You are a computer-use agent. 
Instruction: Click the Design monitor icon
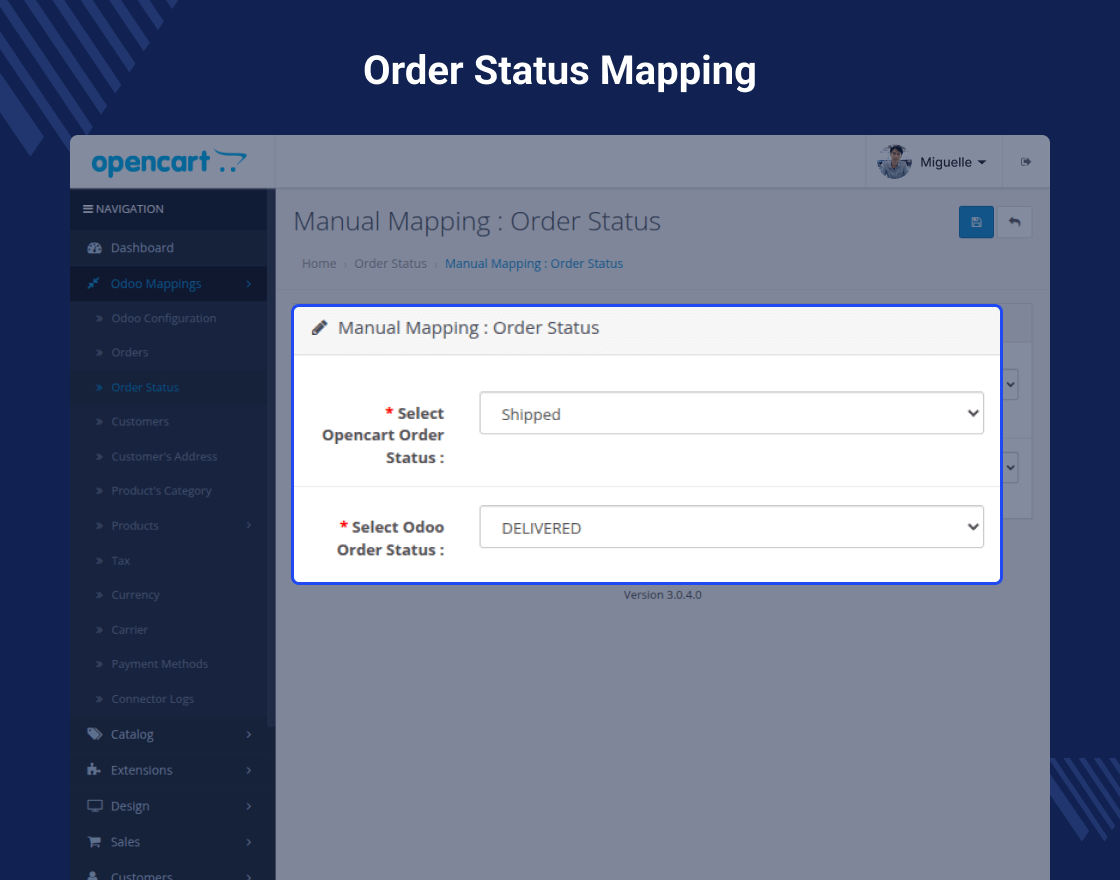pyautogui.click(x=94, y=806)
